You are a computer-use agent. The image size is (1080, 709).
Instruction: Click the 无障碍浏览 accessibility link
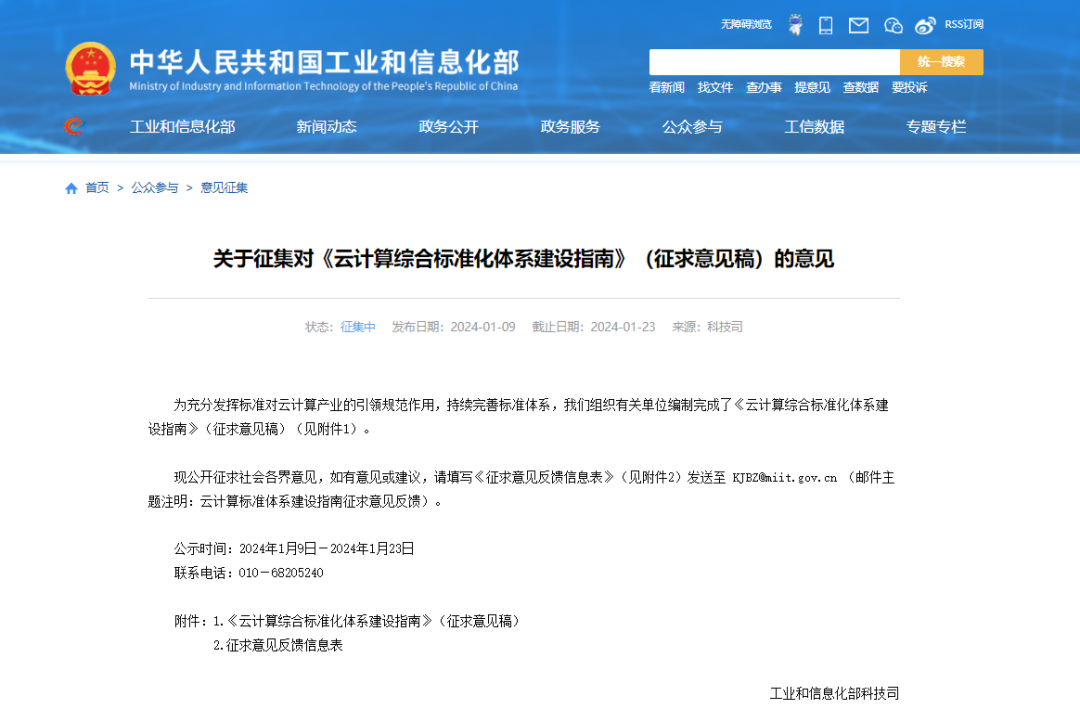(x=746, y=24)
